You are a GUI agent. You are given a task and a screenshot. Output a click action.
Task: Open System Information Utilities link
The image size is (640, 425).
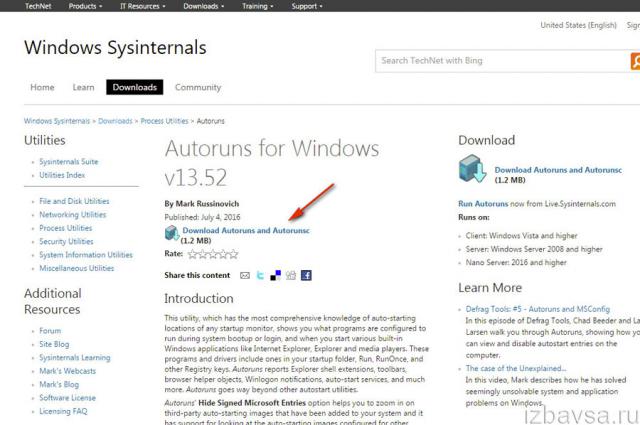point(86,255)
